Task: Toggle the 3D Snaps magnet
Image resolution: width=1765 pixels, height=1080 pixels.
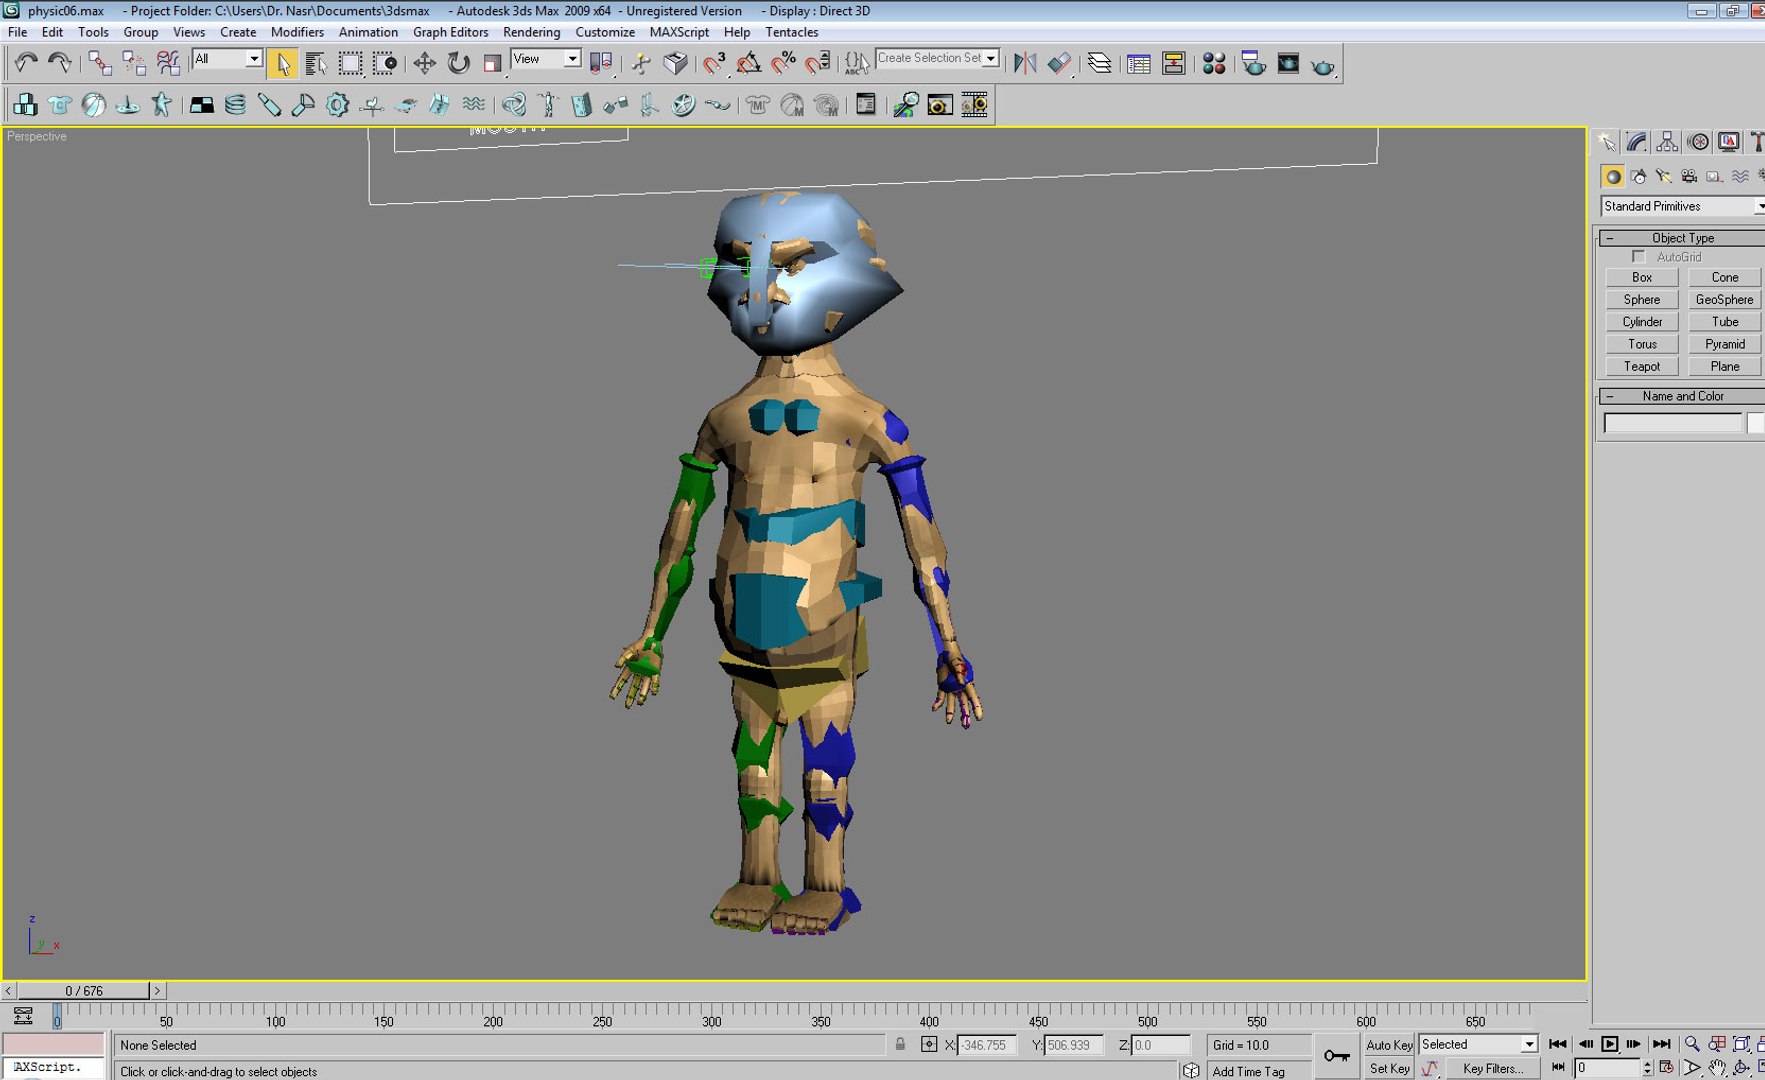Action: pyautogui.click(x=714, y=64)
